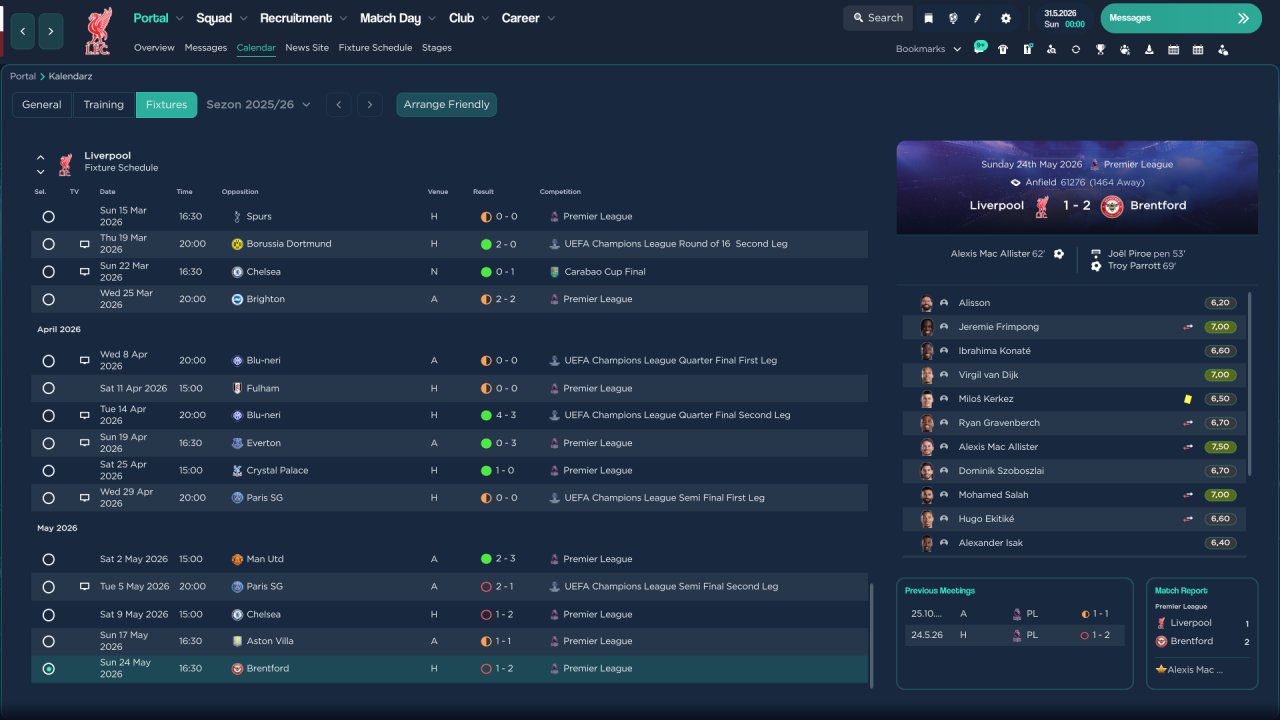Open the globe icon in the top bar
Image resolution: width=1280 pixels, height=720 pixels.
[953, 18]
